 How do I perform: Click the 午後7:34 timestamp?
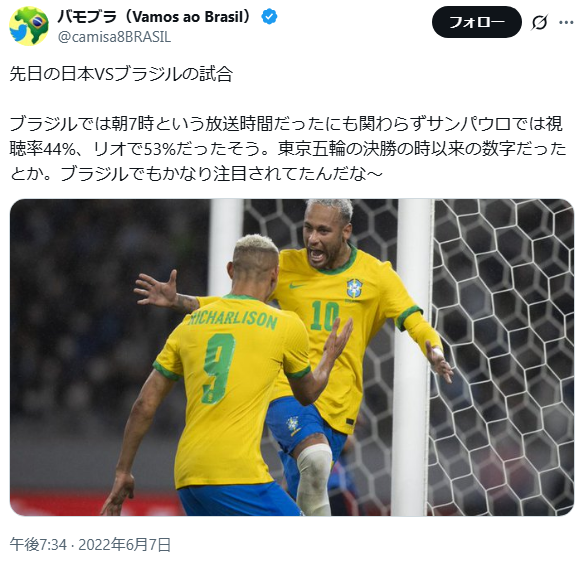(x=38, y=545)
